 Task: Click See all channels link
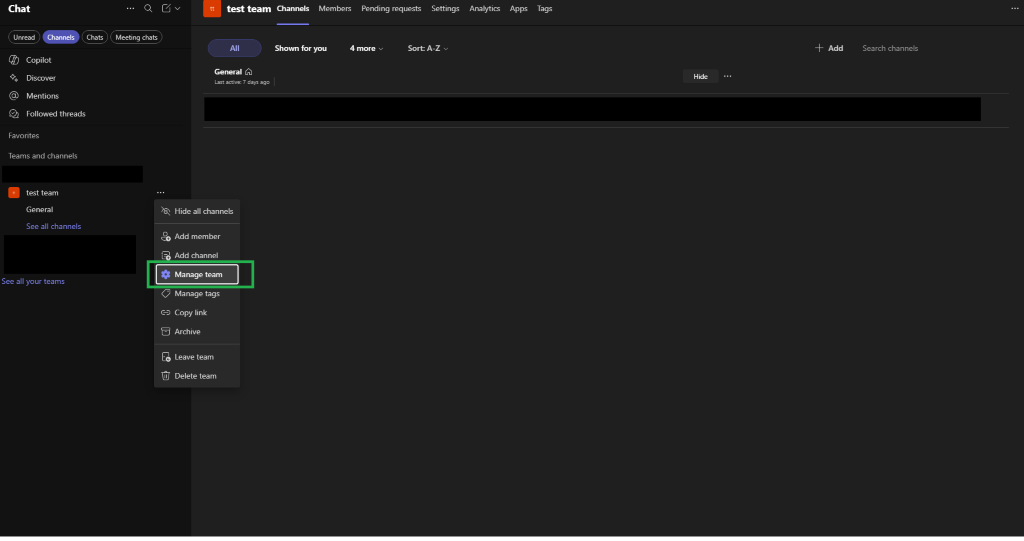pyautogui.click(x=54, y=227)
